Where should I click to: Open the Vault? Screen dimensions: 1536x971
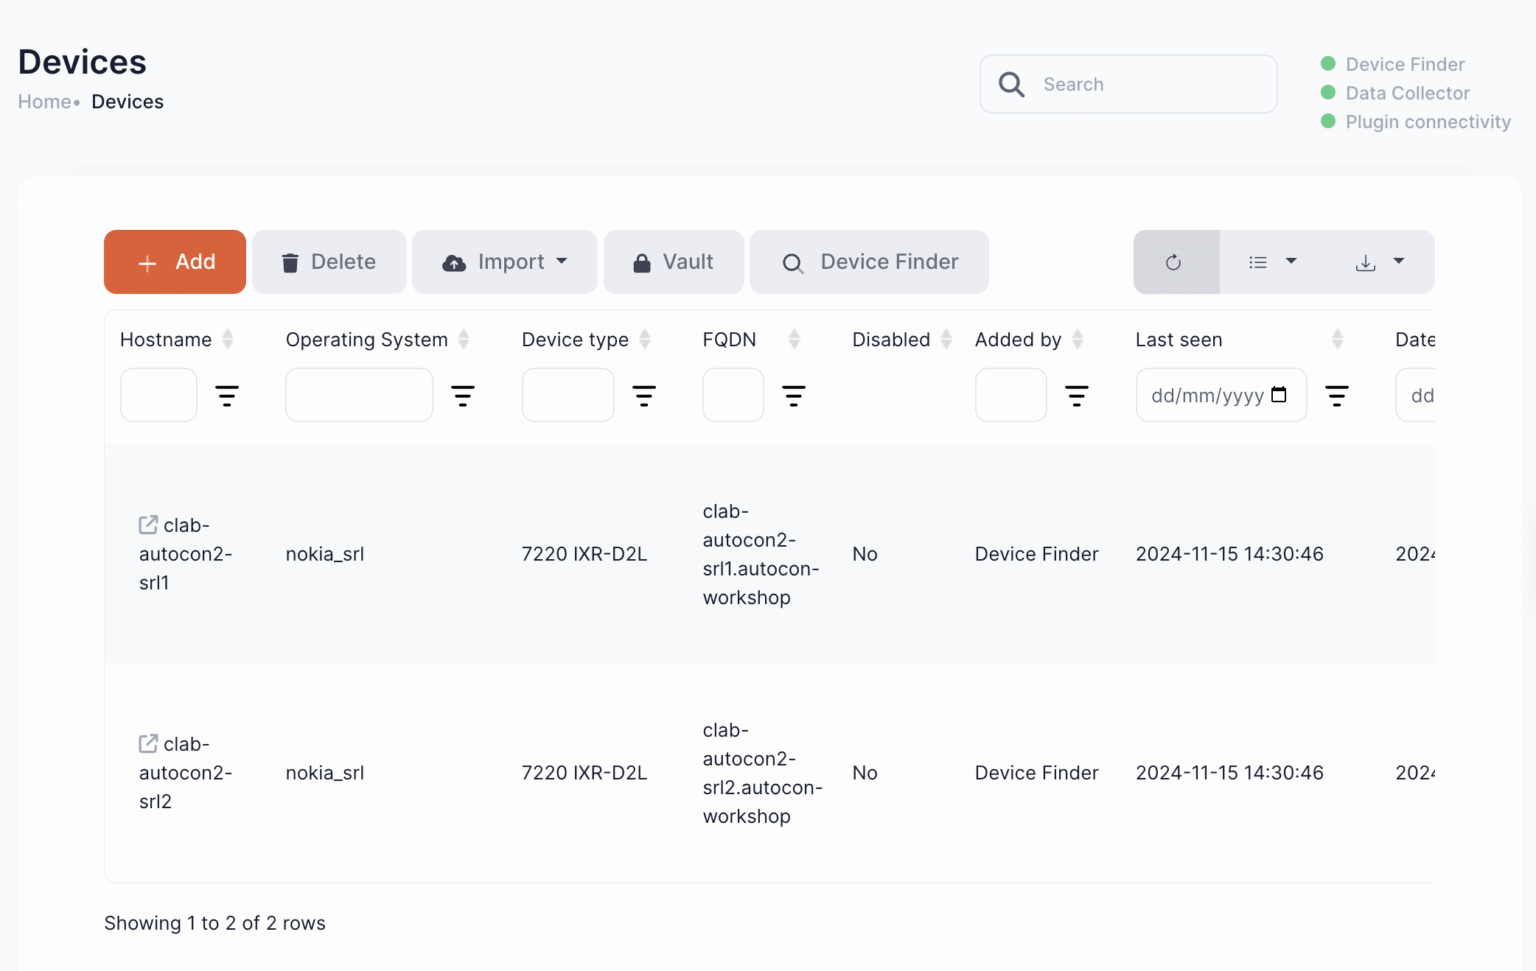point(673,262)
